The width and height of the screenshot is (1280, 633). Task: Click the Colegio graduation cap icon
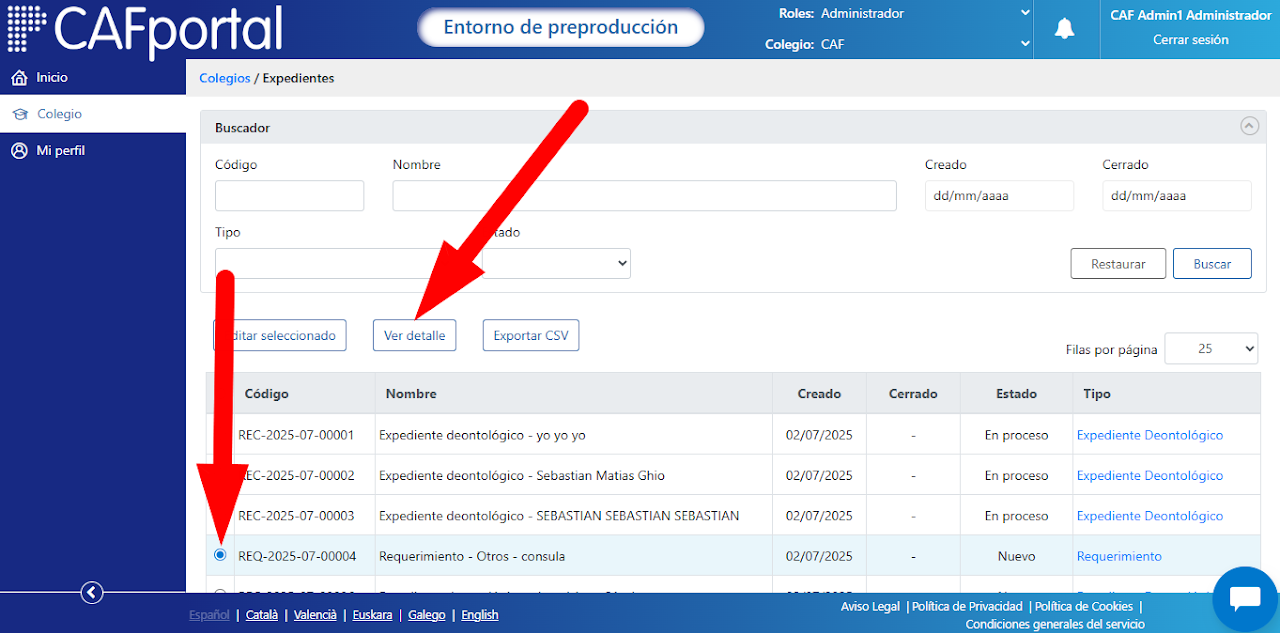pyautogui.click(x=20, y=114)
